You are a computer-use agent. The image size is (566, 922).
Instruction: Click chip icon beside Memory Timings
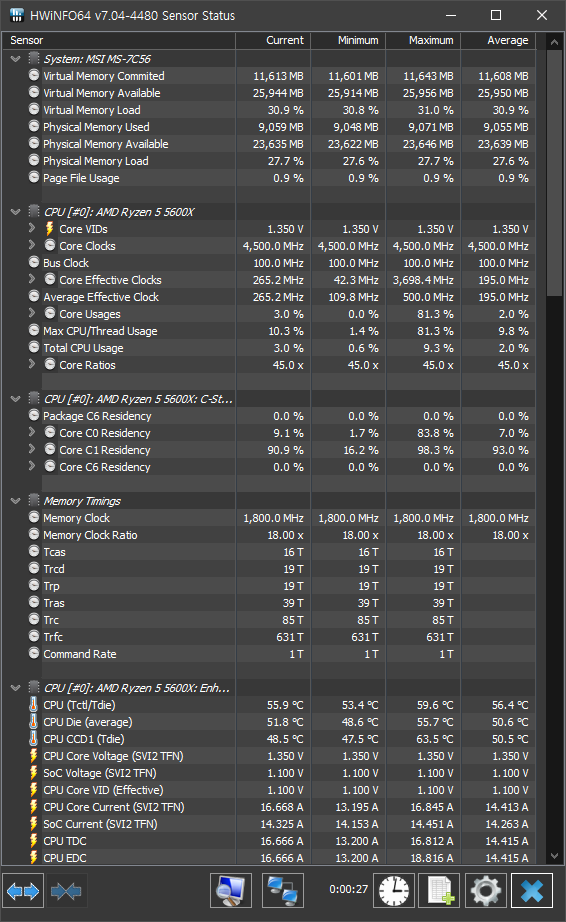[x=34, y=500]
